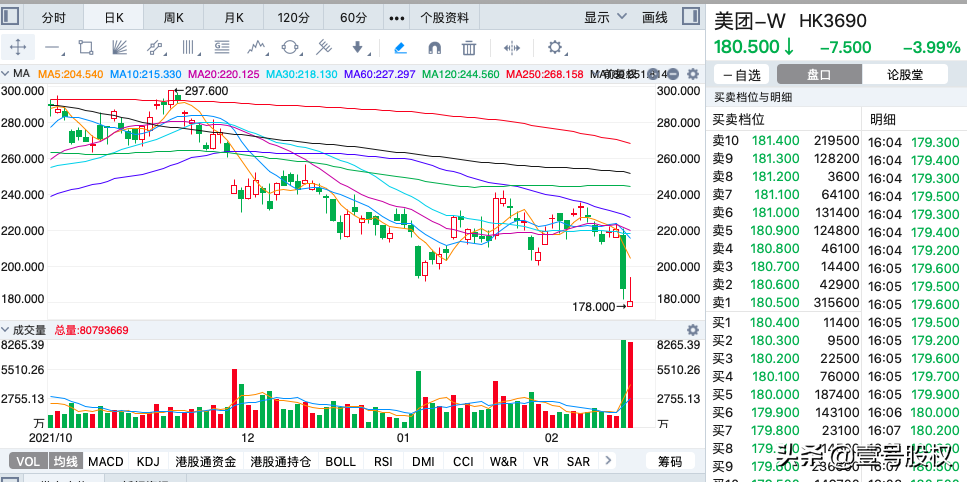Select the text annotation tool
Screen dimensions: 967x482
click(222, 47)
